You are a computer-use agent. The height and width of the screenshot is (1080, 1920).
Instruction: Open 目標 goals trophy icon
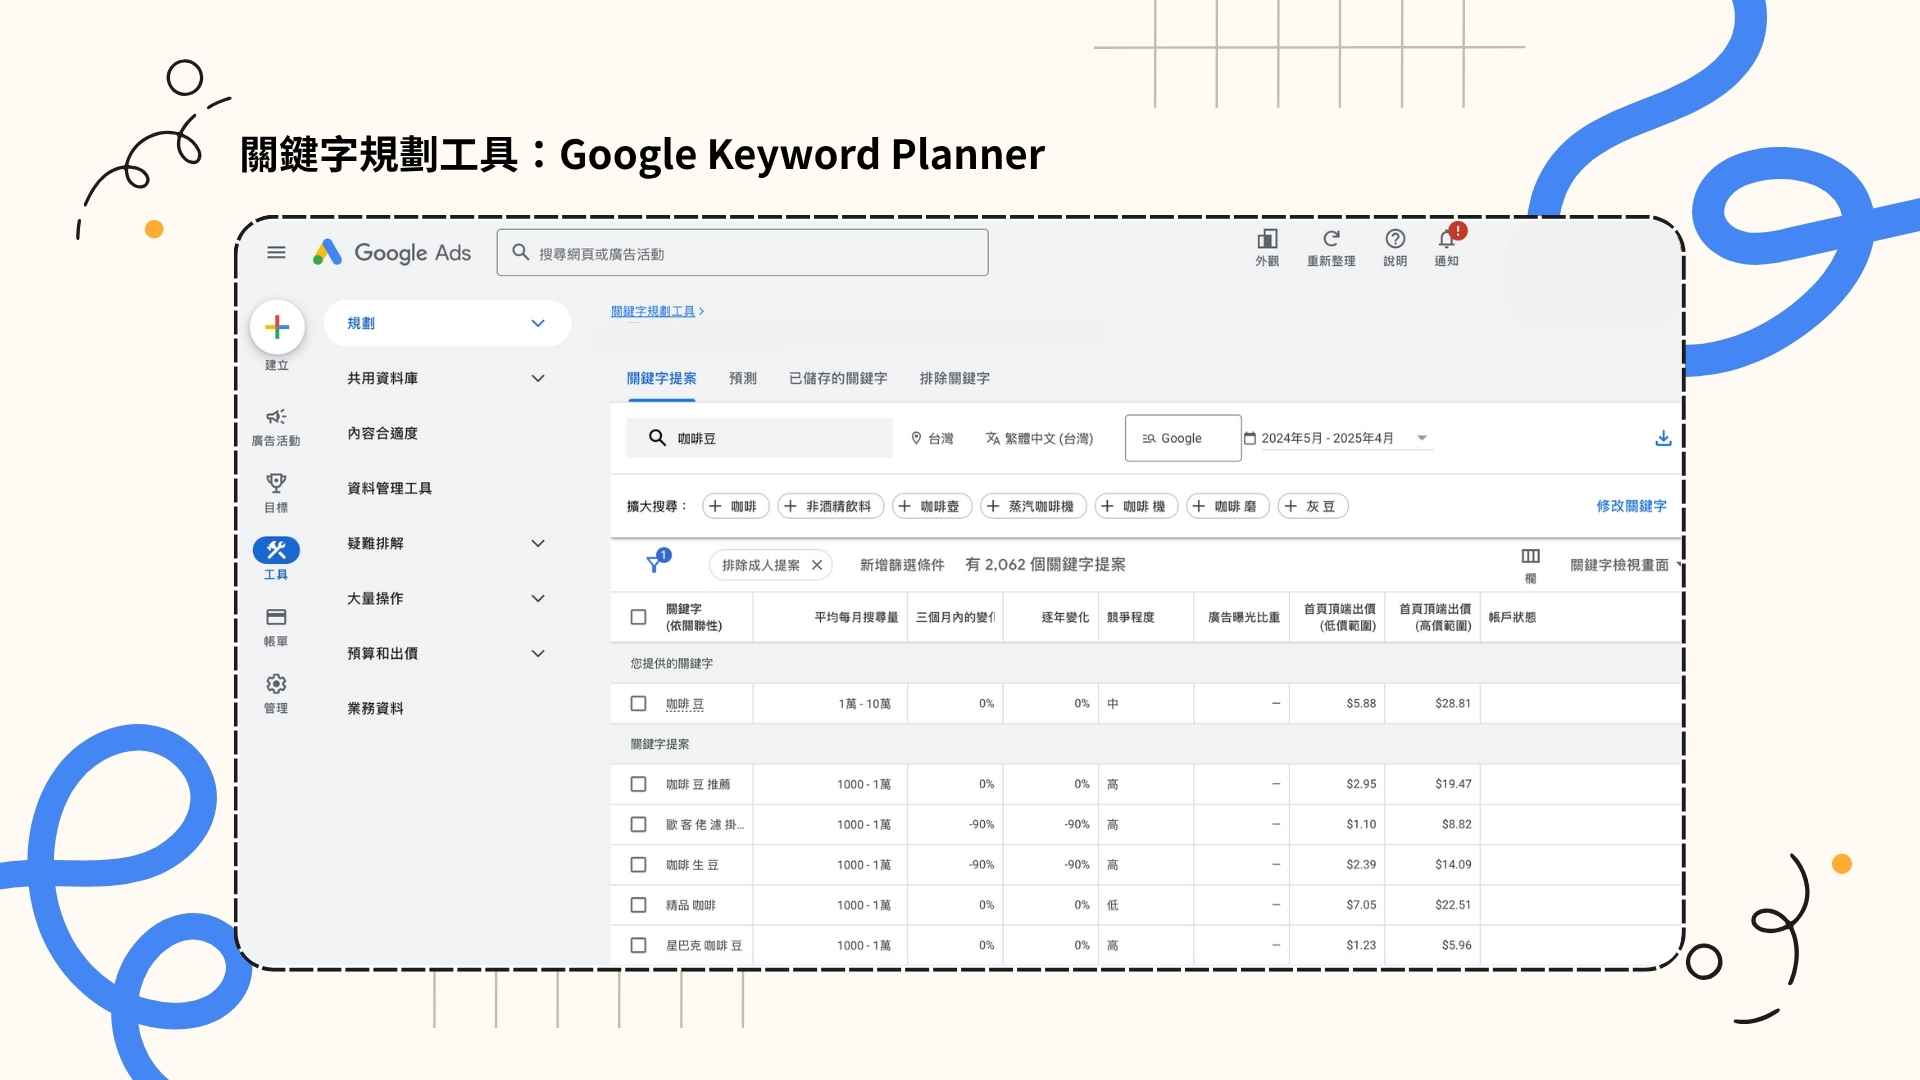point(276,493)
